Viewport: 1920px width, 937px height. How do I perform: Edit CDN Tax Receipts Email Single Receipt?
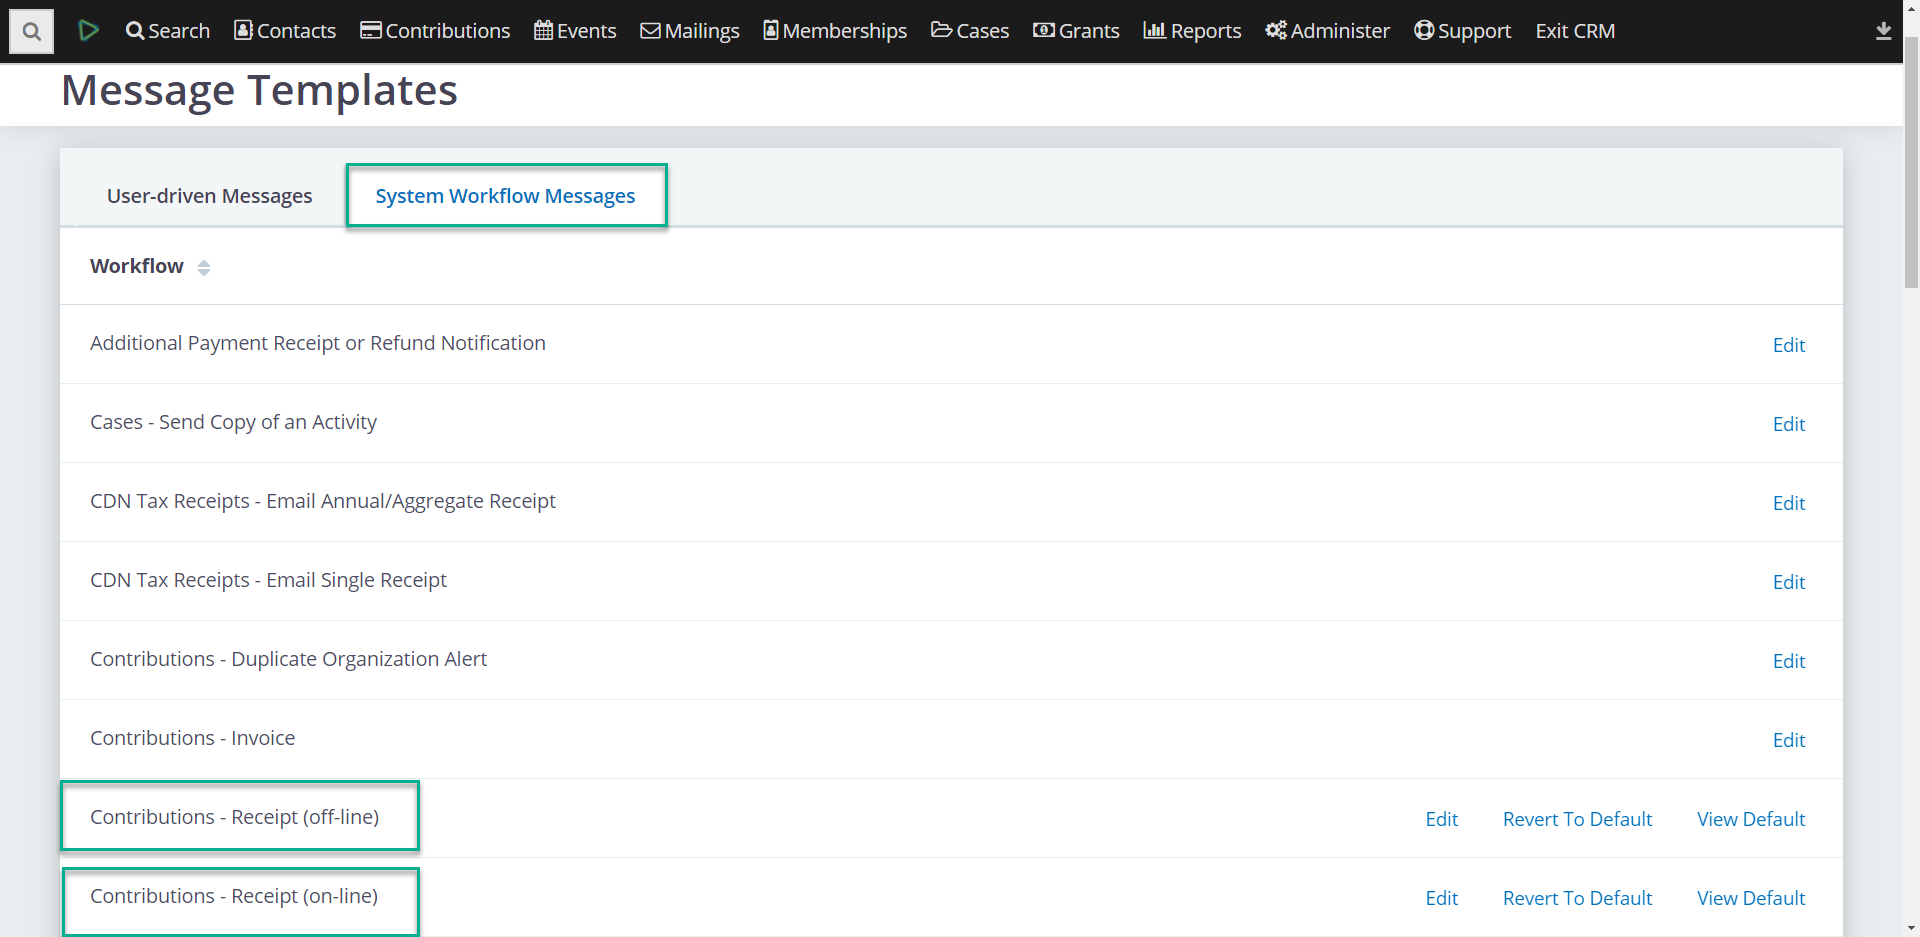pos(1788,582)
